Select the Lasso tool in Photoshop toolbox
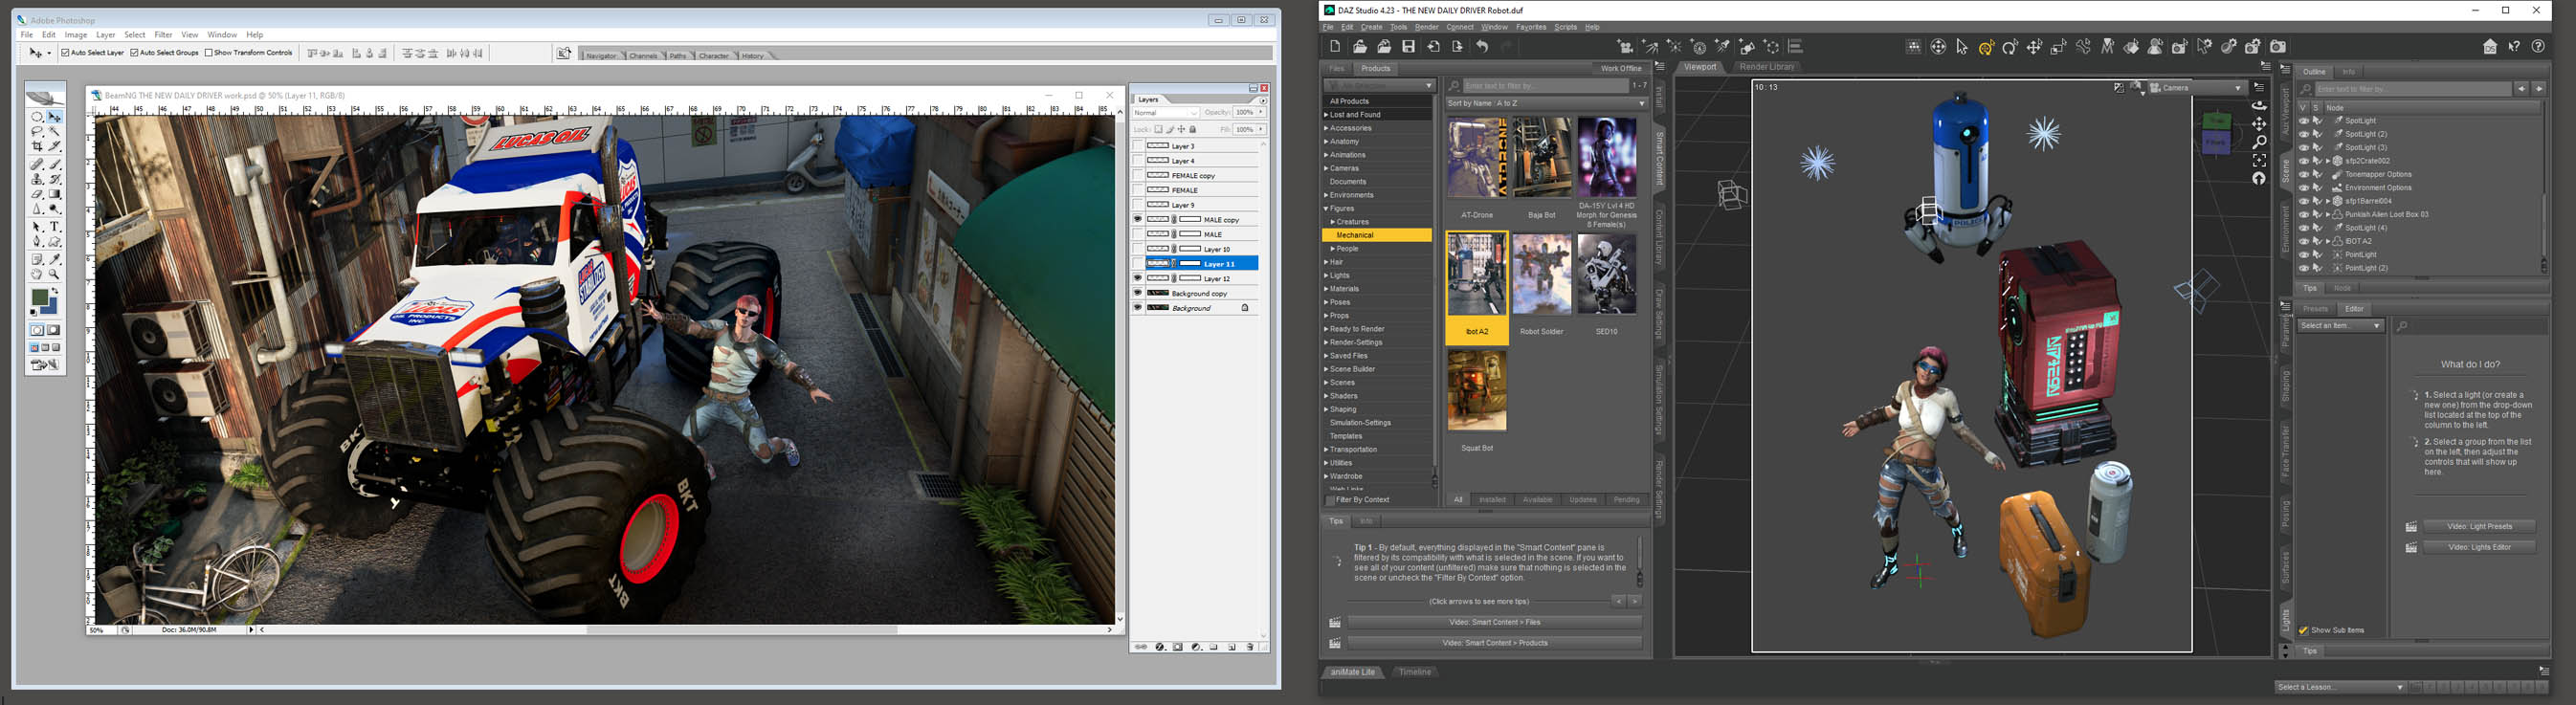The image size is (2576, 705). pyautogui.click(x=37, y=132)
